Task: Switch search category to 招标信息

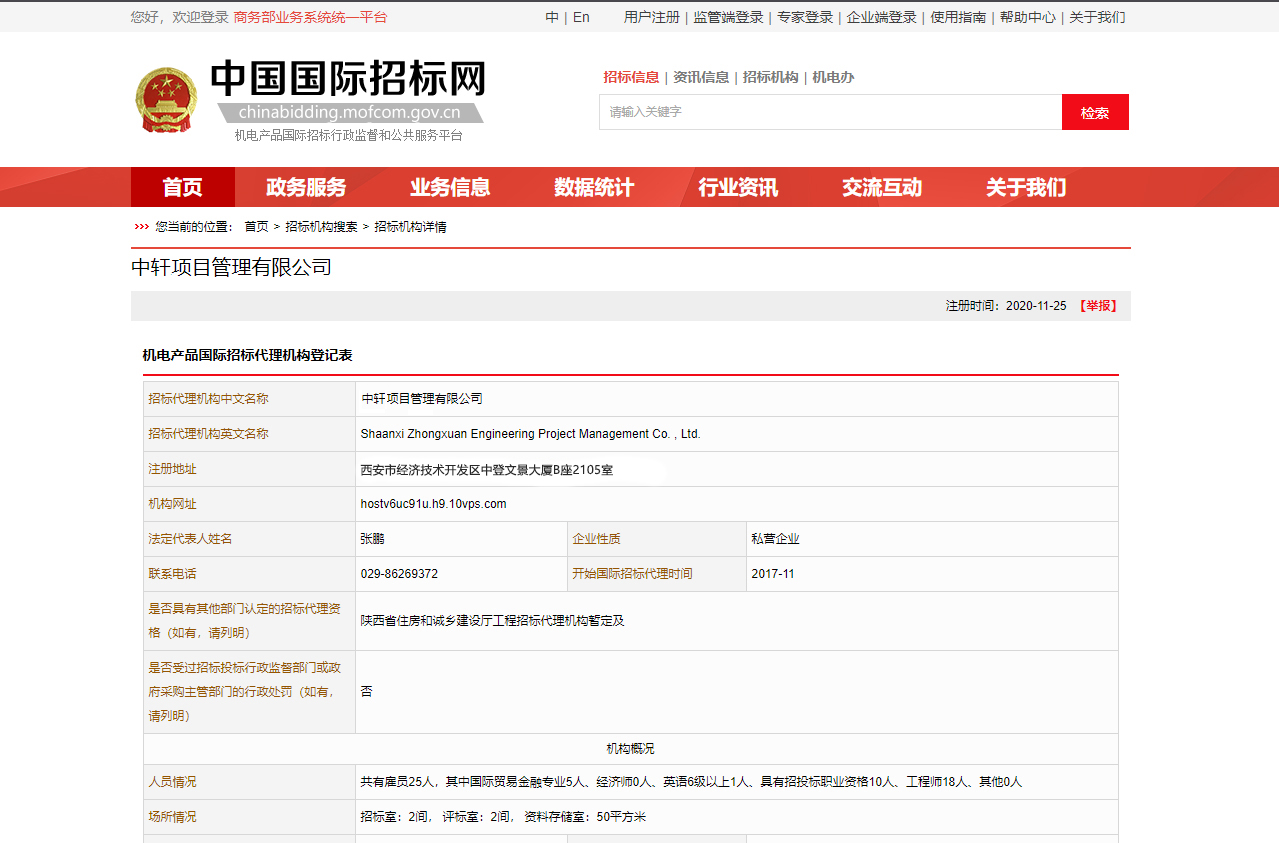Action: pyautogui.click(x=631, y=77)
